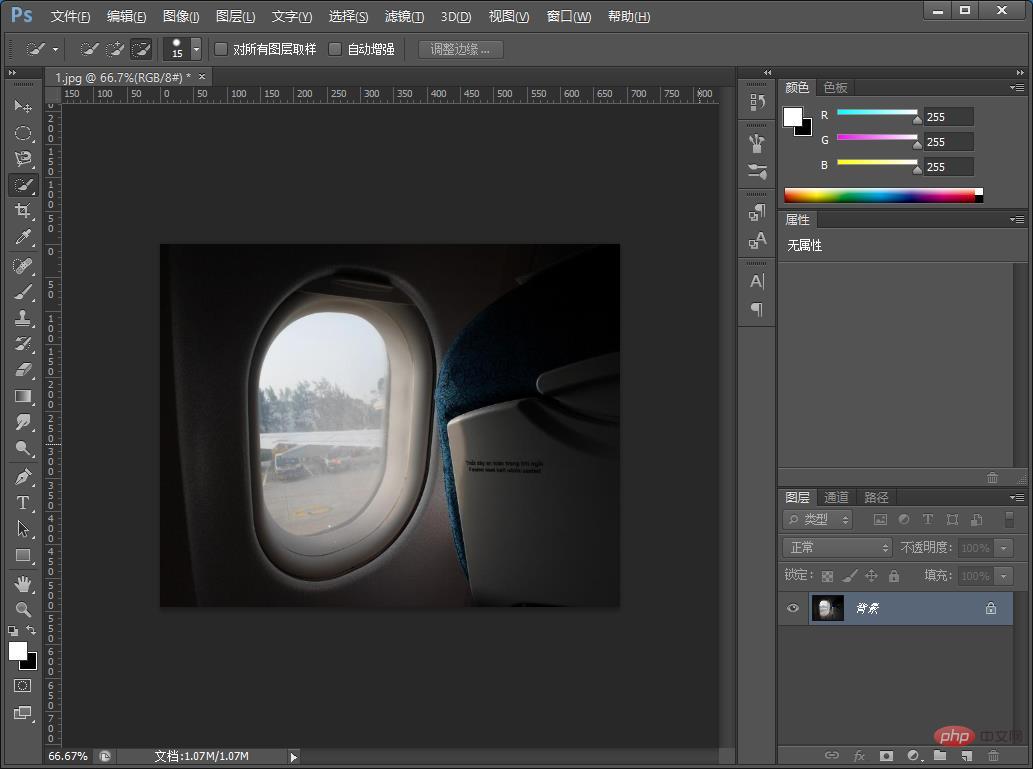Open the blend mode dropdown

[x=837, y=548]
